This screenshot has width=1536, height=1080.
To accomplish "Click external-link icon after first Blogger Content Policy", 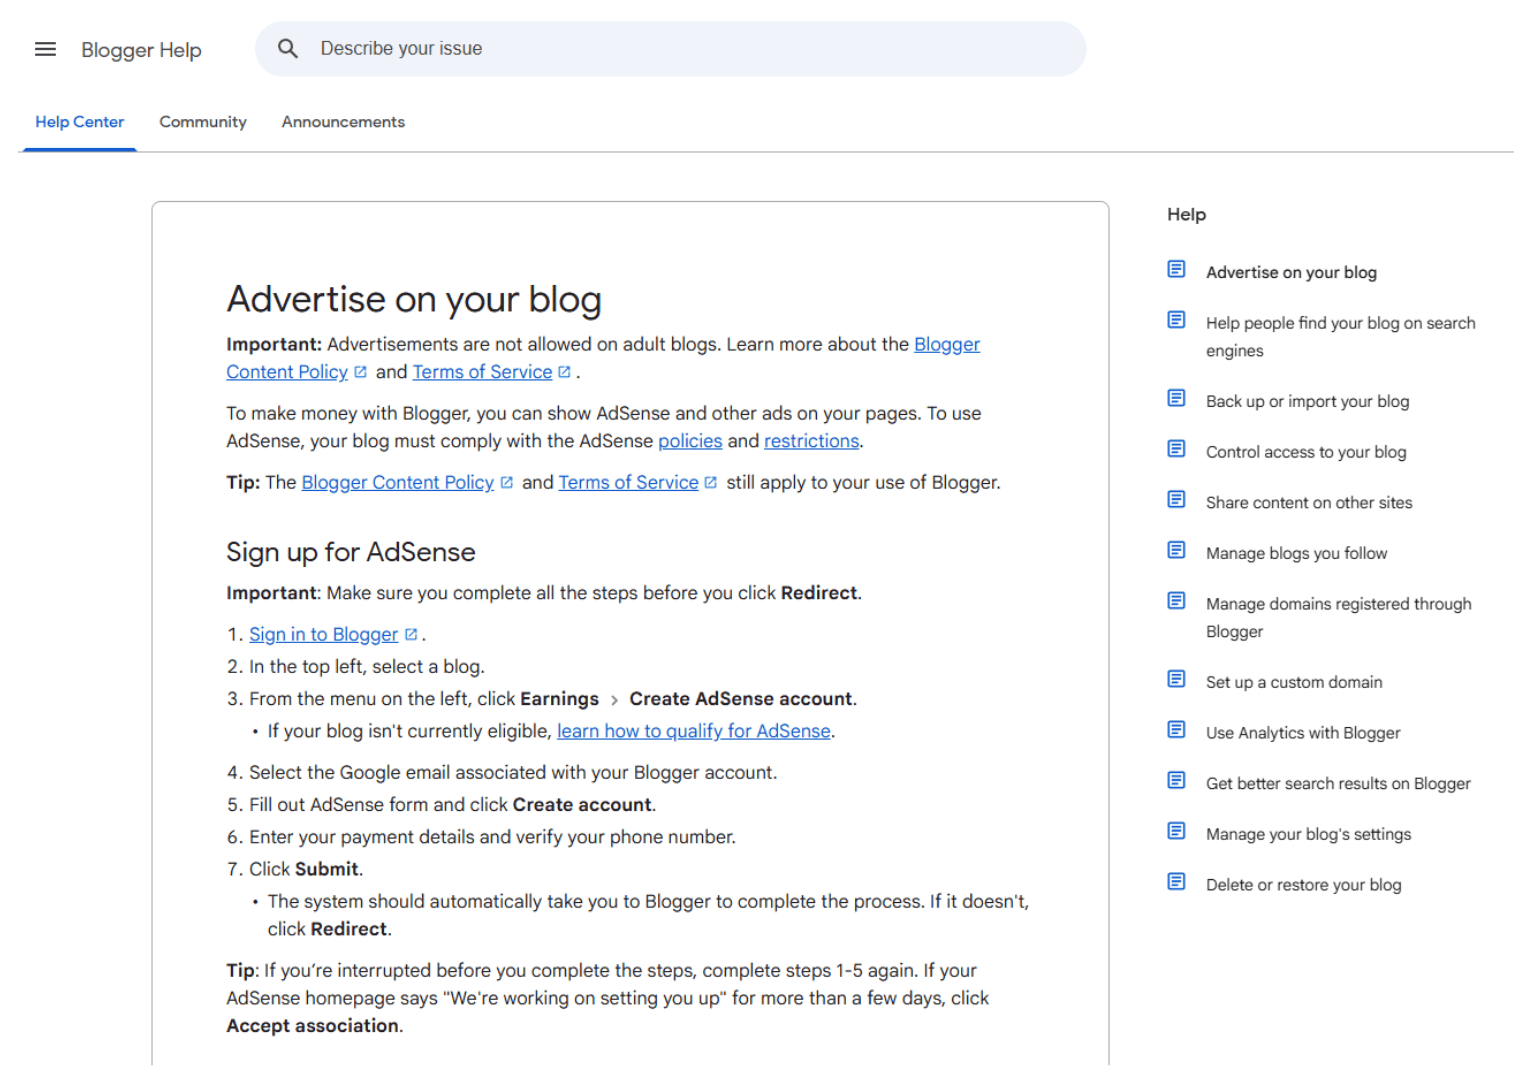I will point(360,372).
